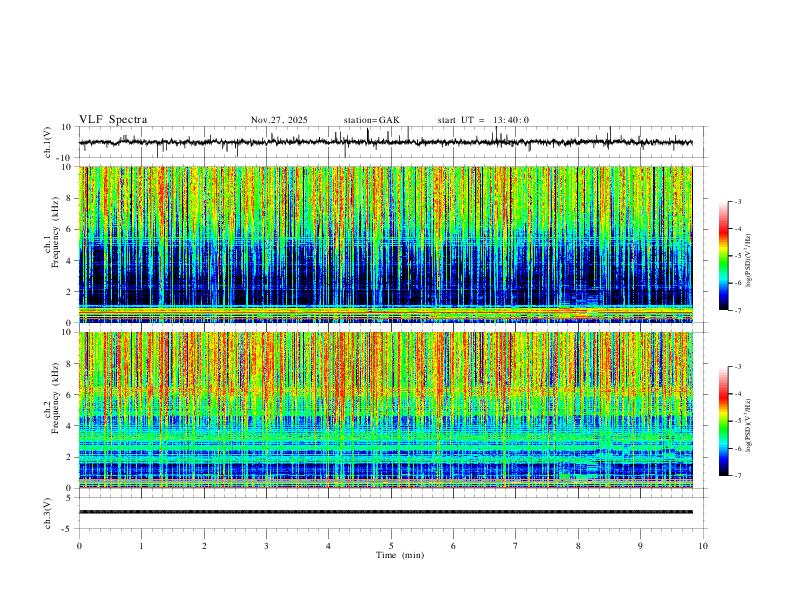Click the lower PSD color scale bar
This screenshot has width=792, height=612.
(x=723, y=421)
